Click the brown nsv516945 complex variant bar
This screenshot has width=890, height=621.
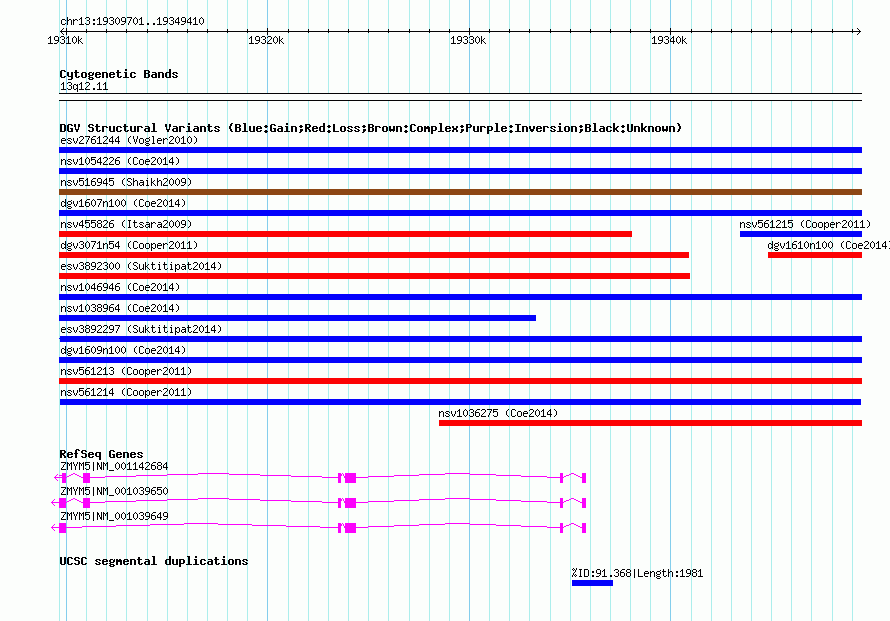point(460,192)
